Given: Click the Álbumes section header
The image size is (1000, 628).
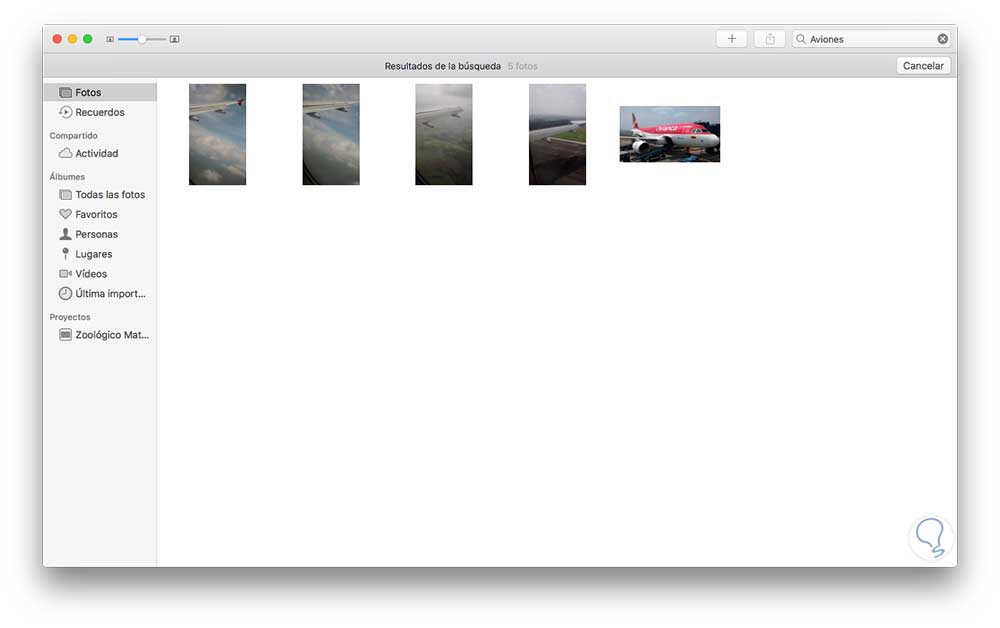Looking at the screenshot, I should coord(67,177).
